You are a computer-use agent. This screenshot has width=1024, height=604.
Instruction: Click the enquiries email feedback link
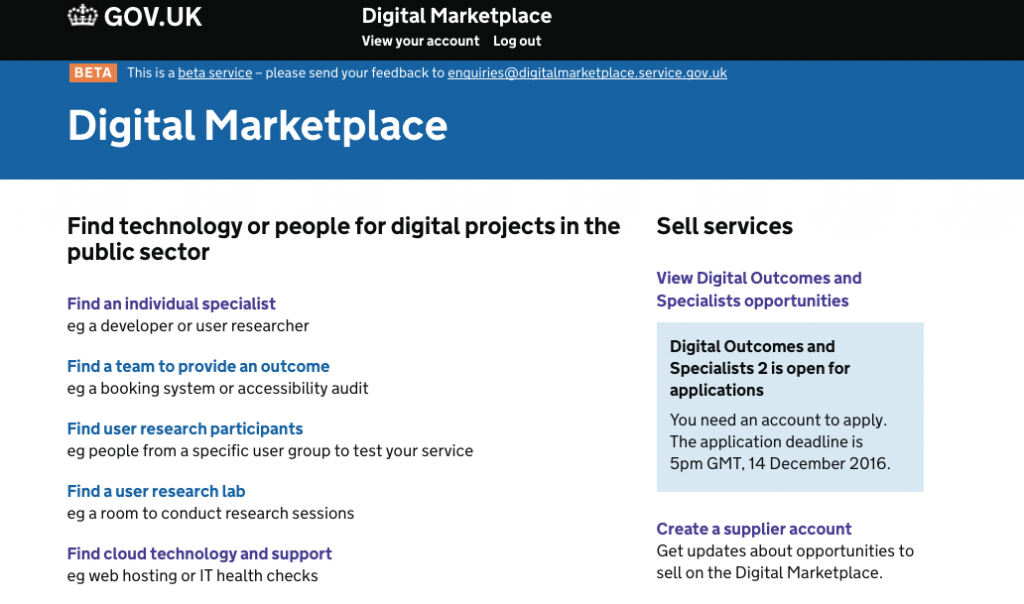tap(587, 73)
